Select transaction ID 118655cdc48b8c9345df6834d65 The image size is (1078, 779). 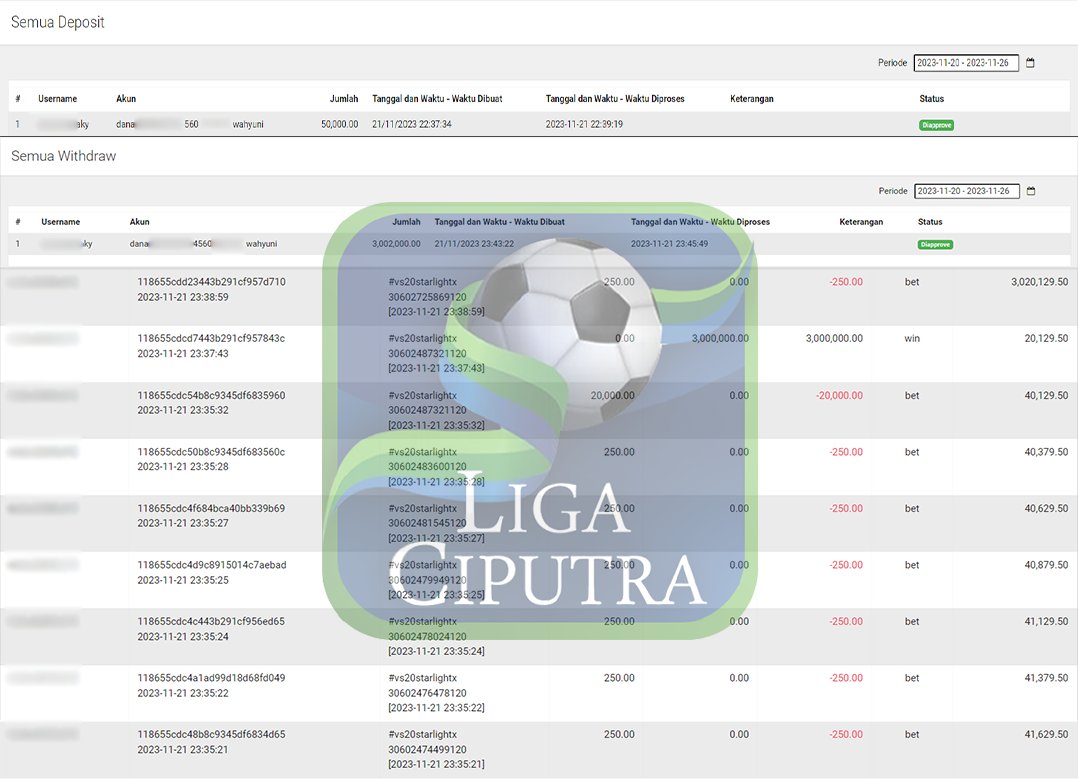click(211, 734)
